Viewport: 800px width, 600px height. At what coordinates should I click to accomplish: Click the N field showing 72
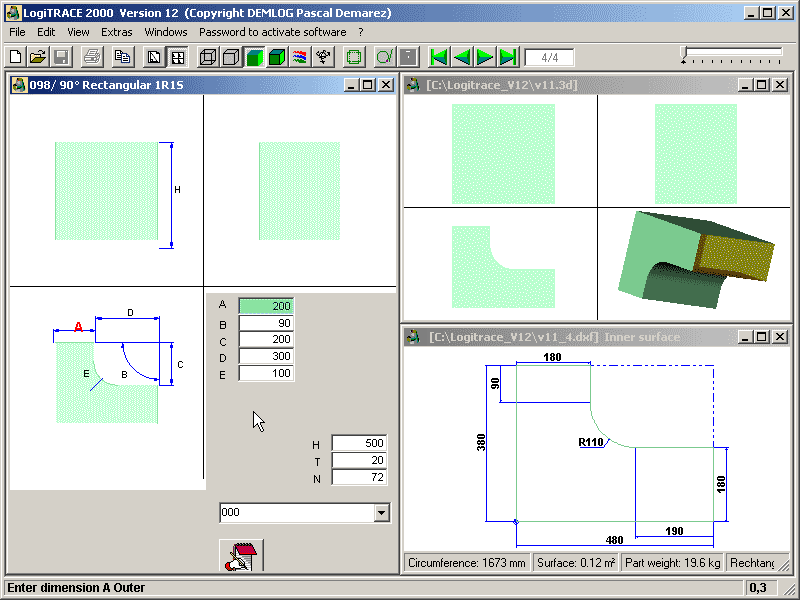(359, 477)
